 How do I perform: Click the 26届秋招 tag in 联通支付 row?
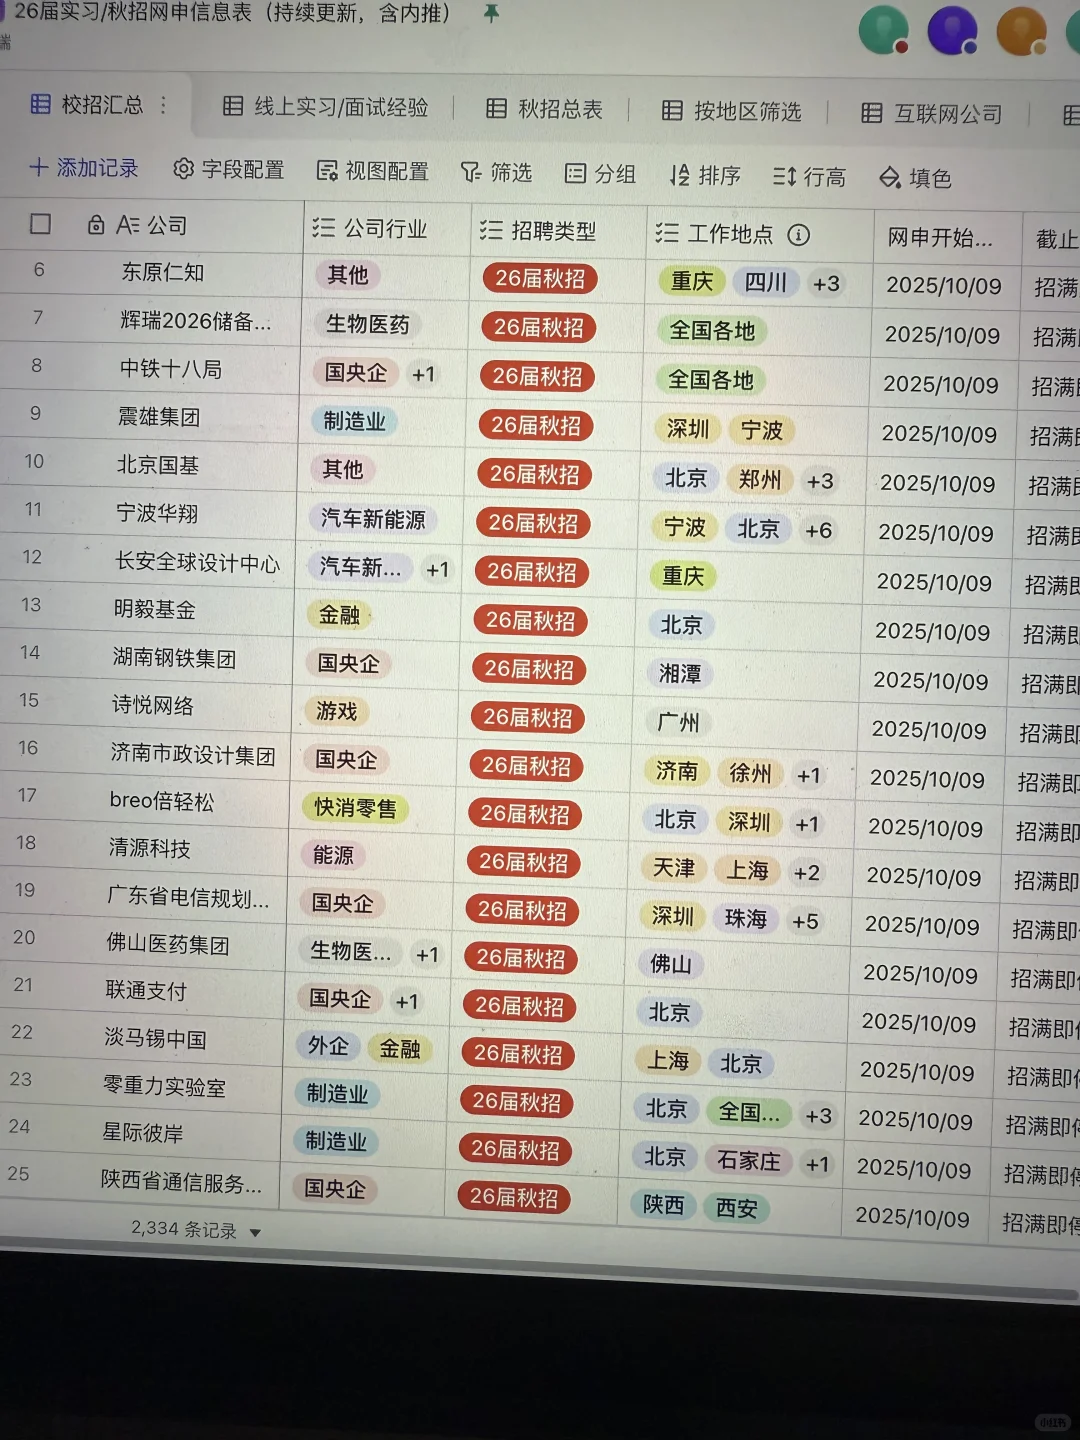pos(519,1006)
